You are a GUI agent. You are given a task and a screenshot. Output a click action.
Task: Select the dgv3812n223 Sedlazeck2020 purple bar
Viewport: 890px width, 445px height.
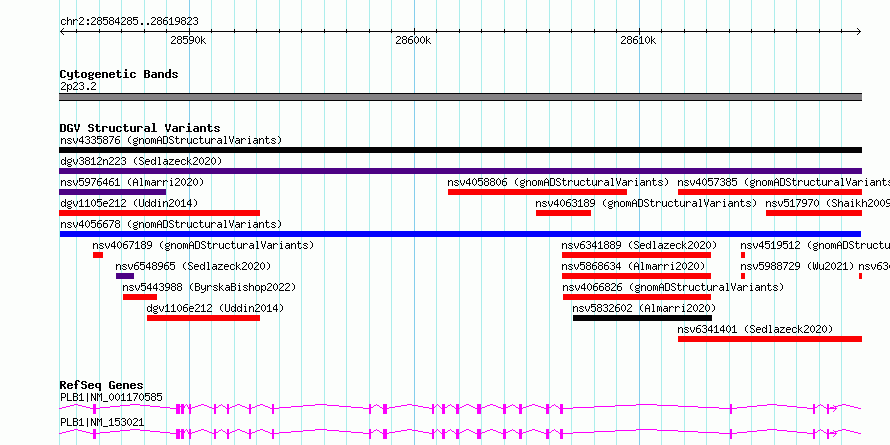coord(460,171)
